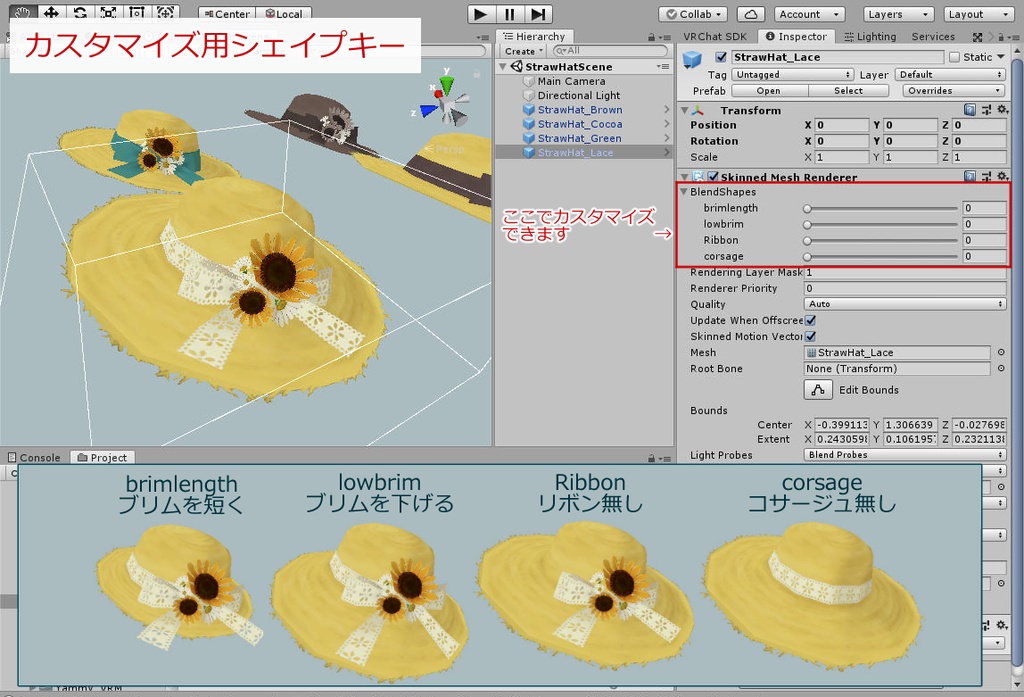Collapse the Transform component
This screenshot has width=1024, height=697.
[684, 110]
